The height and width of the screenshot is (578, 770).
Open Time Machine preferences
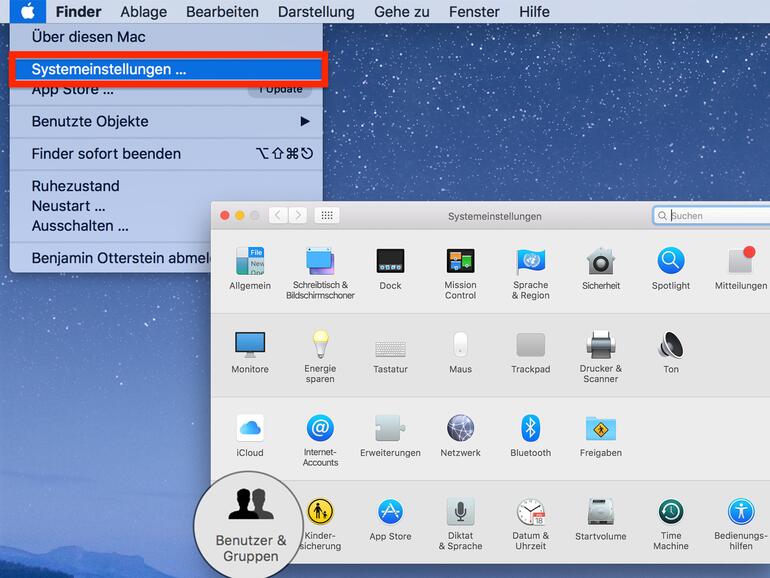tap(671, 523)
